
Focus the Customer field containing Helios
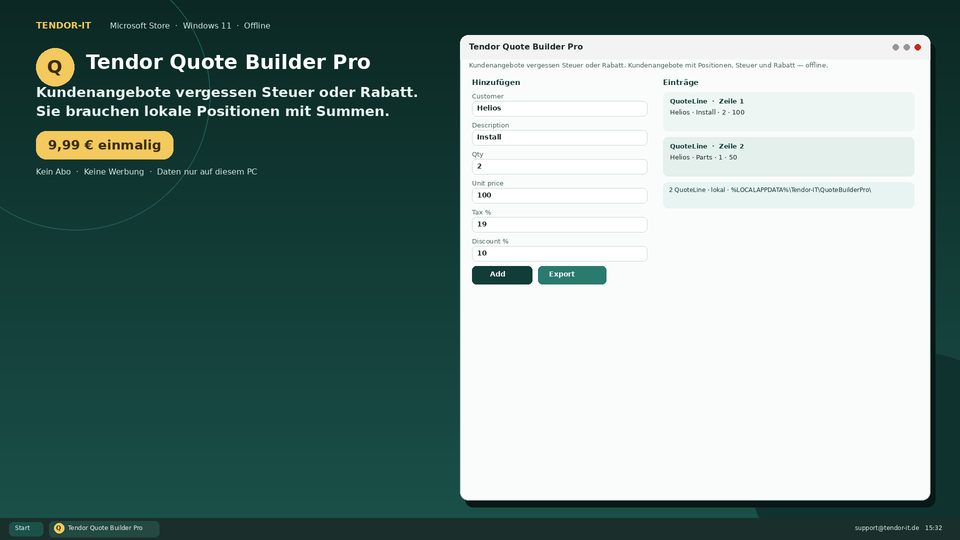tap(559, 108)
